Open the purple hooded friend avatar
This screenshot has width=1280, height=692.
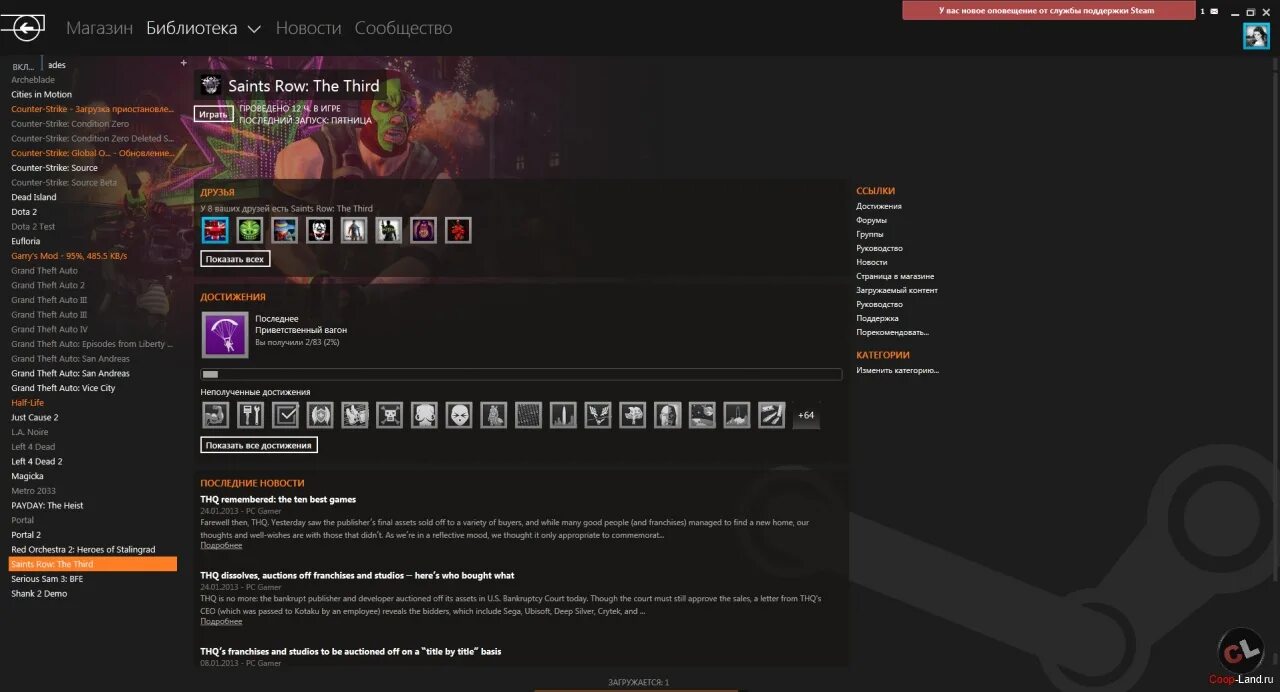(423, 231)
